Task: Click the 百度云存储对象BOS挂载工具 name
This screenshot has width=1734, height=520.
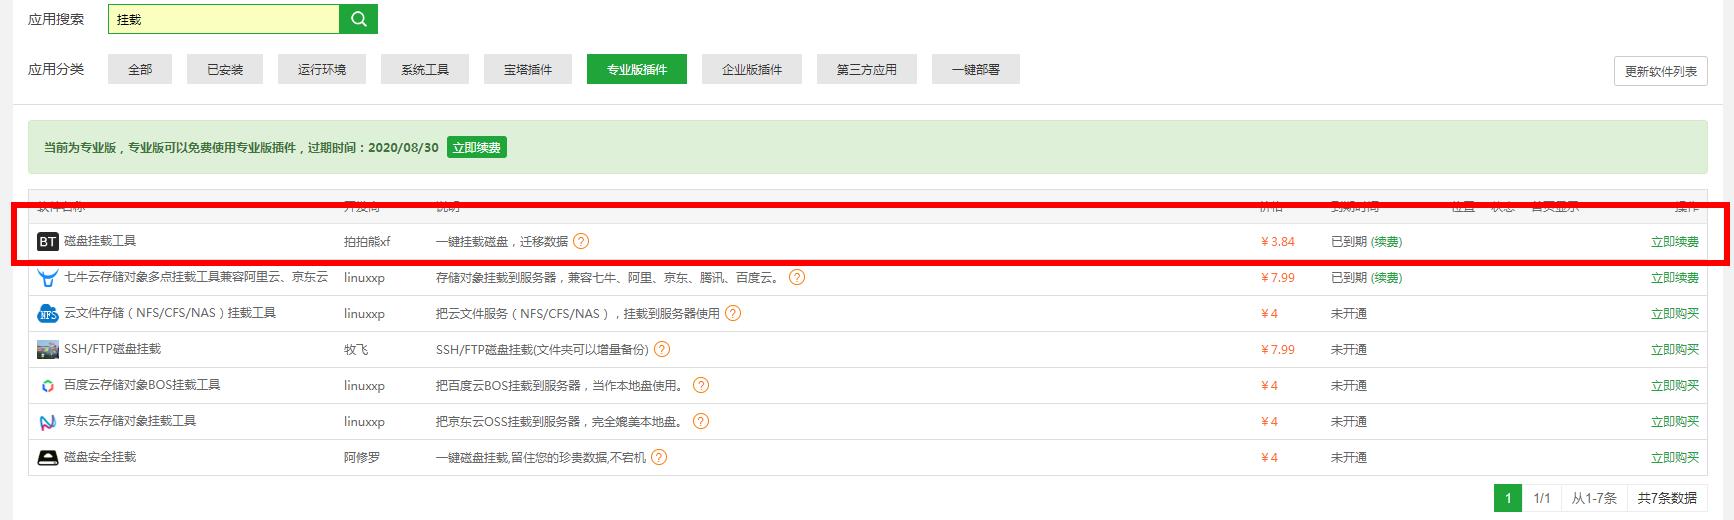Action: tap(142, 385)
